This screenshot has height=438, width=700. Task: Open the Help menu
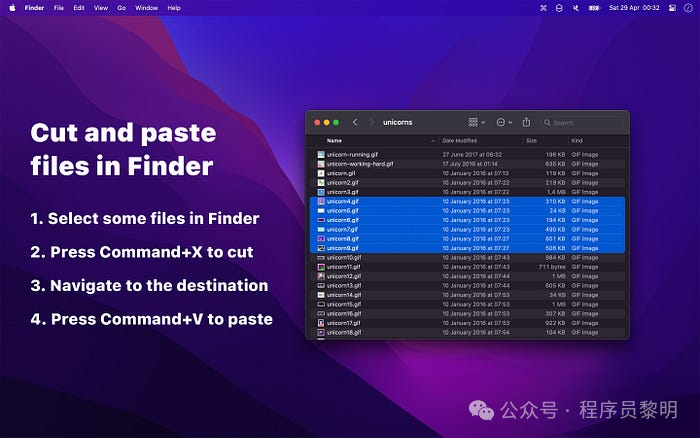click(174, 8)
